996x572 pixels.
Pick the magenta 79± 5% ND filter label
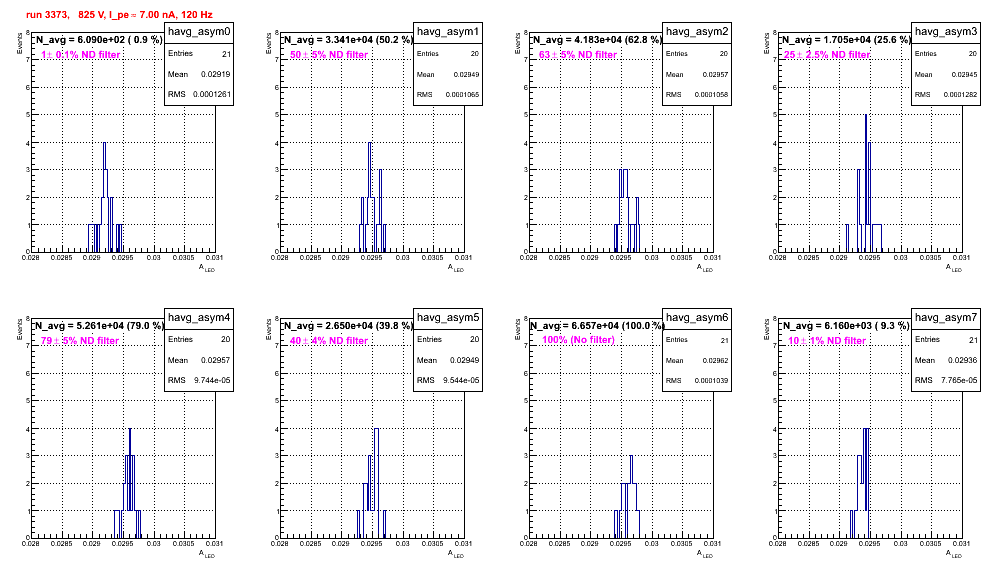(x=80, y=341)
